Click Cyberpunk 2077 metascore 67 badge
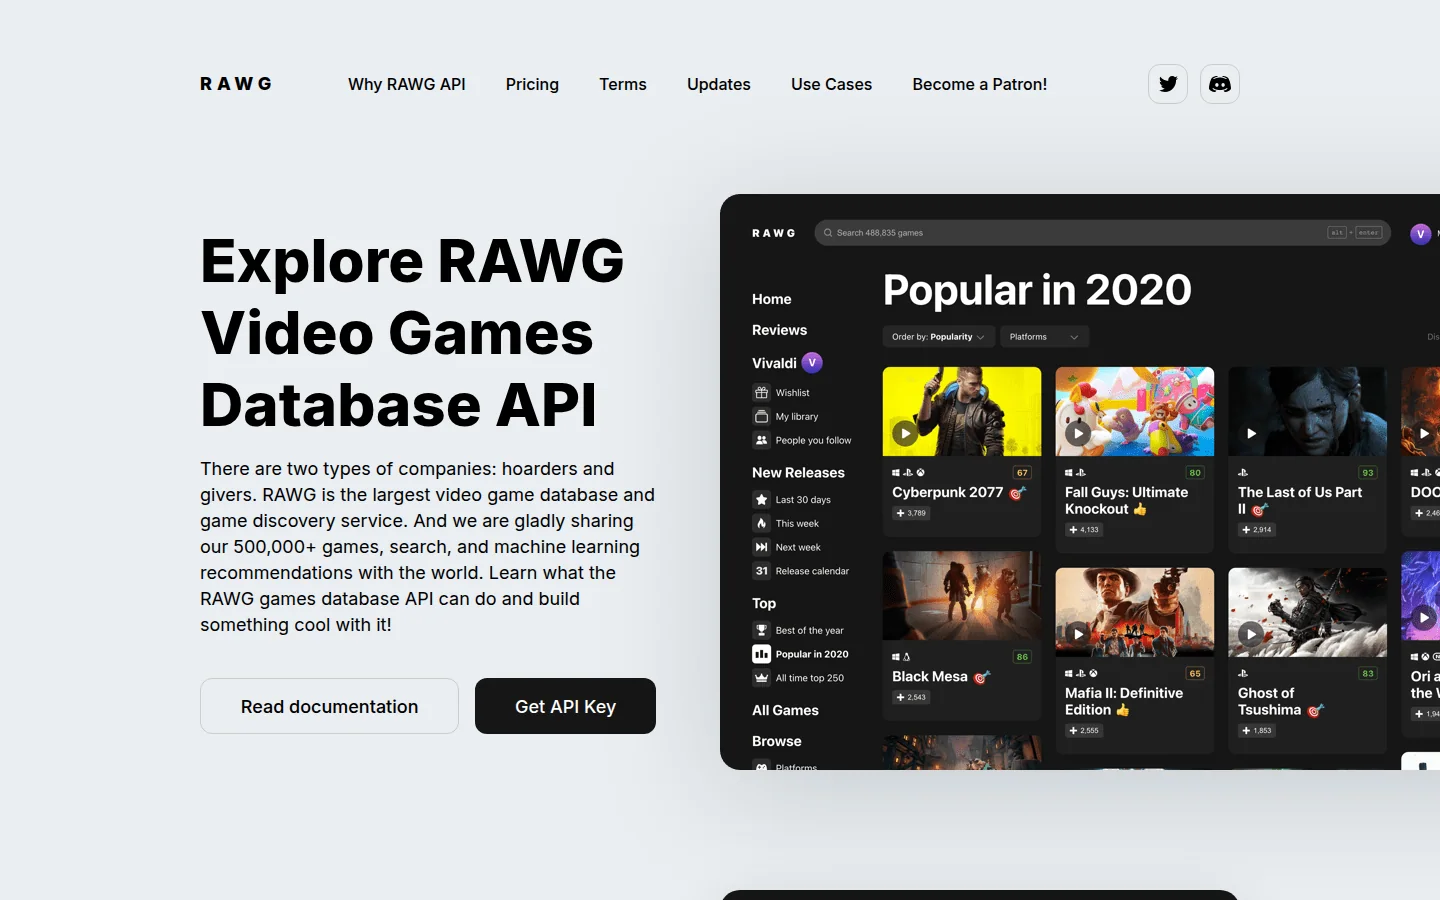 (x=1022, y=473)
